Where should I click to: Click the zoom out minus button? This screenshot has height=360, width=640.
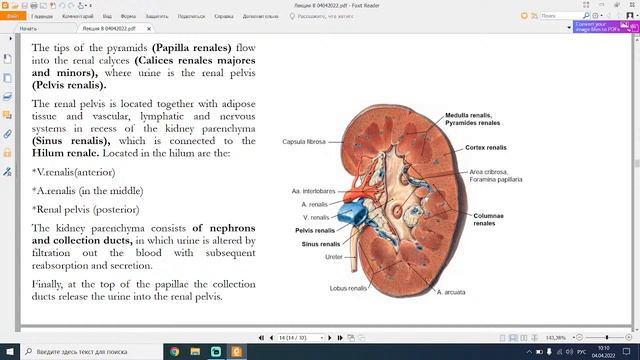579,338
